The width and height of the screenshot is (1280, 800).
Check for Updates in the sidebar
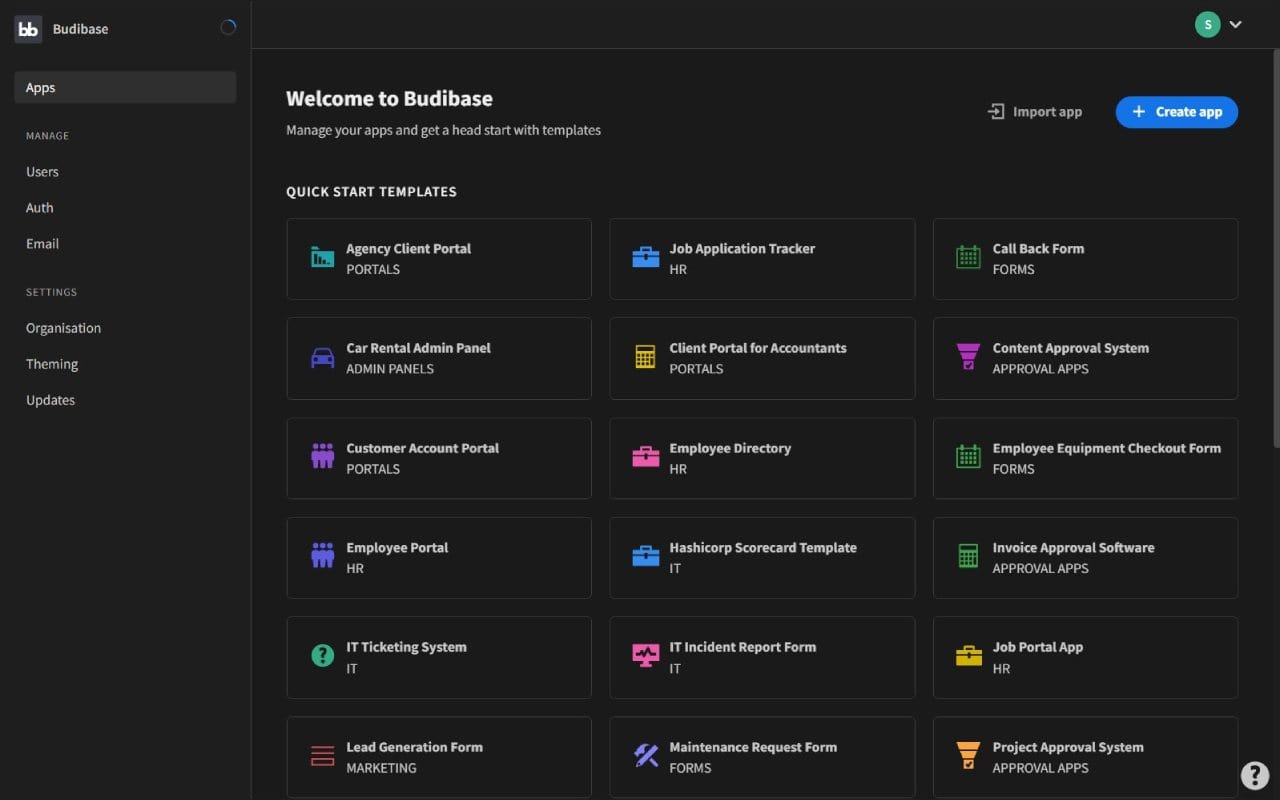(49, 399)
